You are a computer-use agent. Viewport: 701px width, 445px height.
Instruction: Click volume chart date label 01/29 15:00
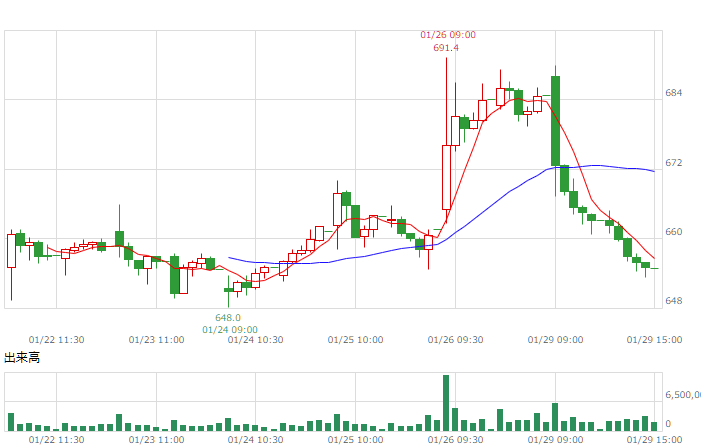point(655,440)
